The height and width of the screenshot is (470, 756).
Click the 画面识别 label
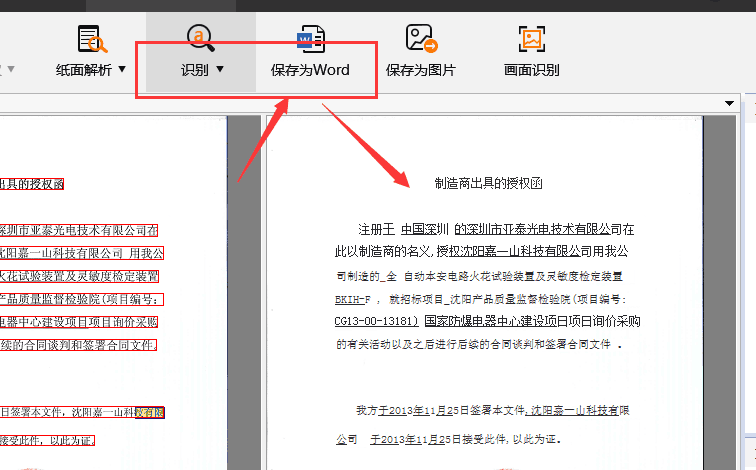click(532, 70)
